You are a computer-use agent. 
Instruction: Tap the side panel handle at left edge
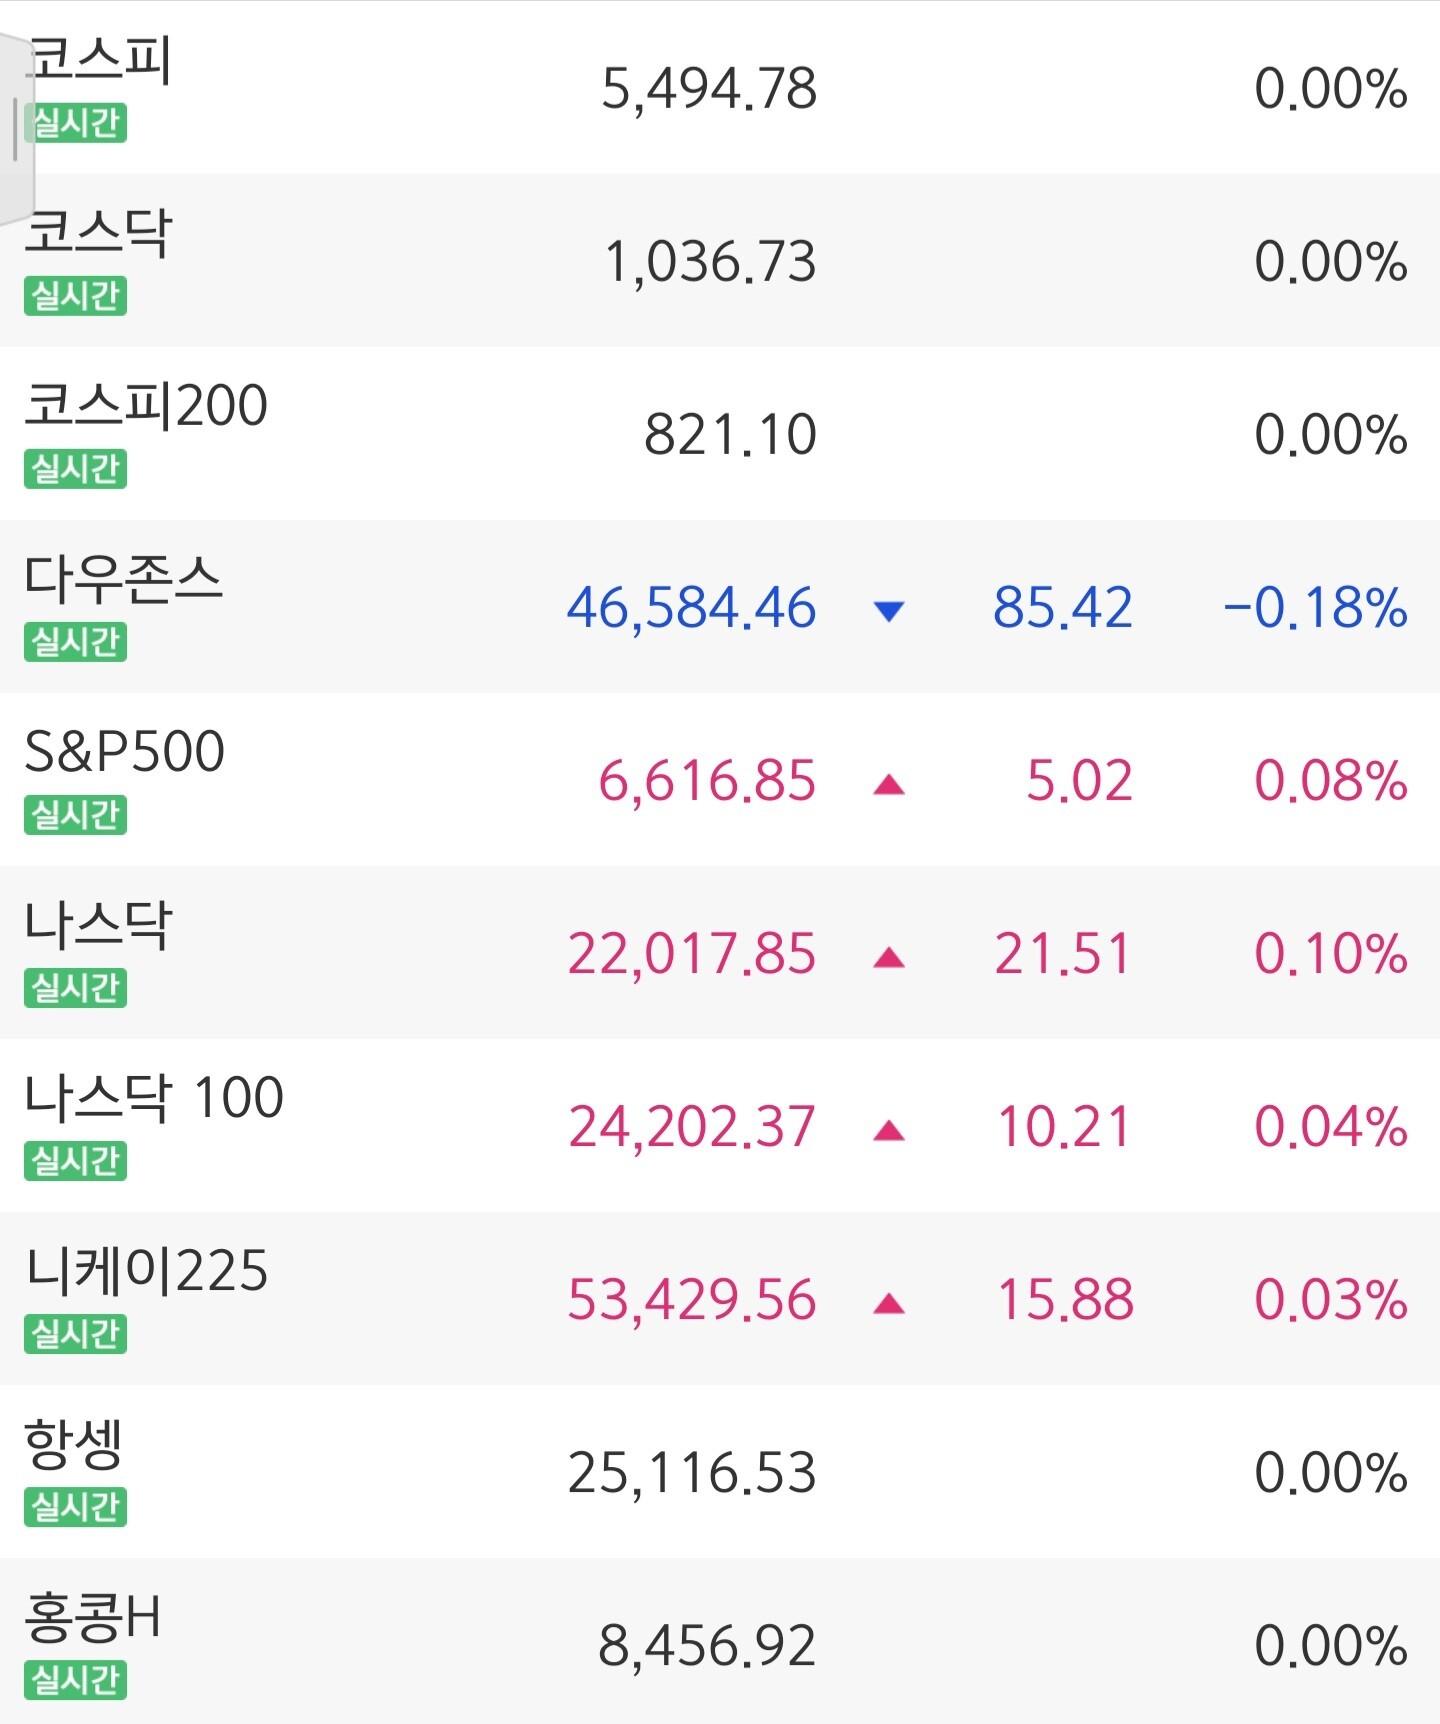pyautogui.click(x=15, y=130)
